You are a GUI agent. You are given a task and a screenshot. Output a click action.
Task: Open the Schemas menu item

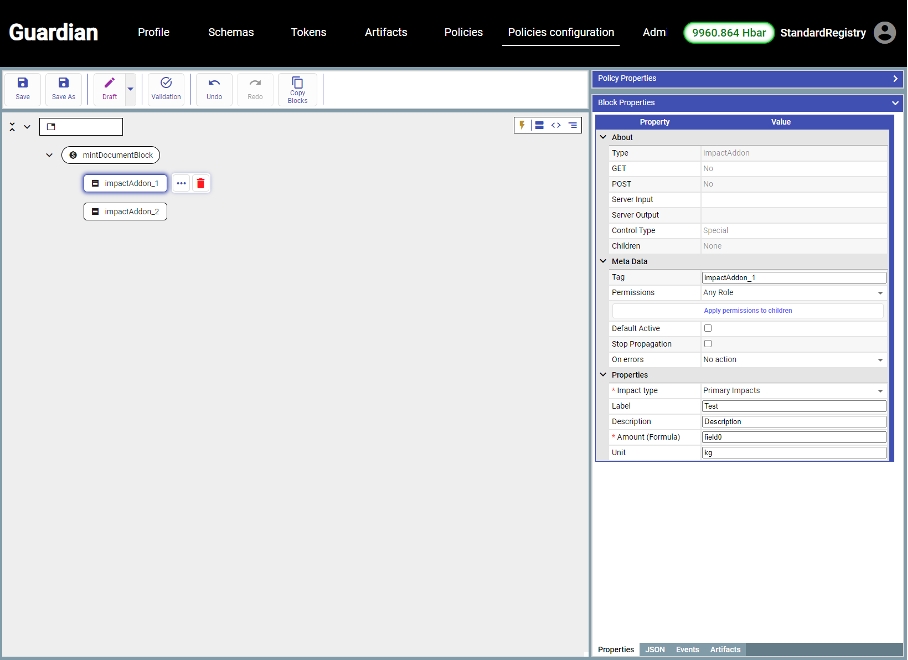tap(231, 33)
